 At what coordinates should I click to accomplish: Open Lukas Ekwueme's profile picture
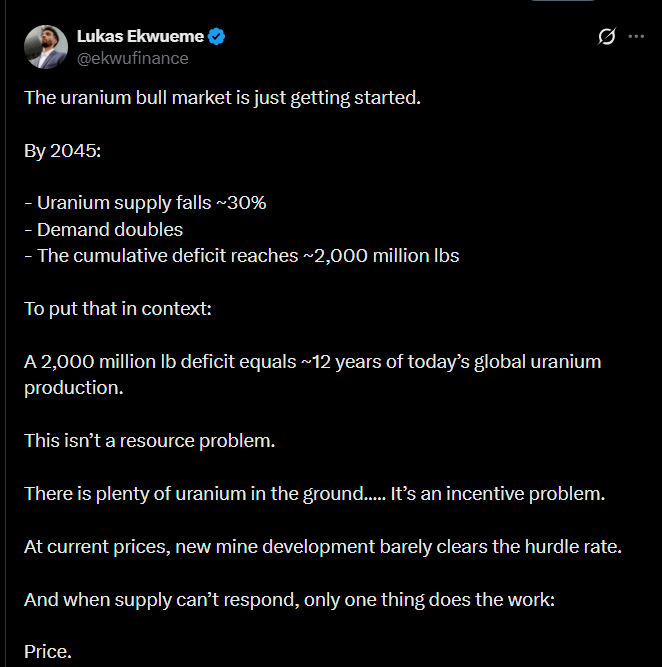click(46, 47)
